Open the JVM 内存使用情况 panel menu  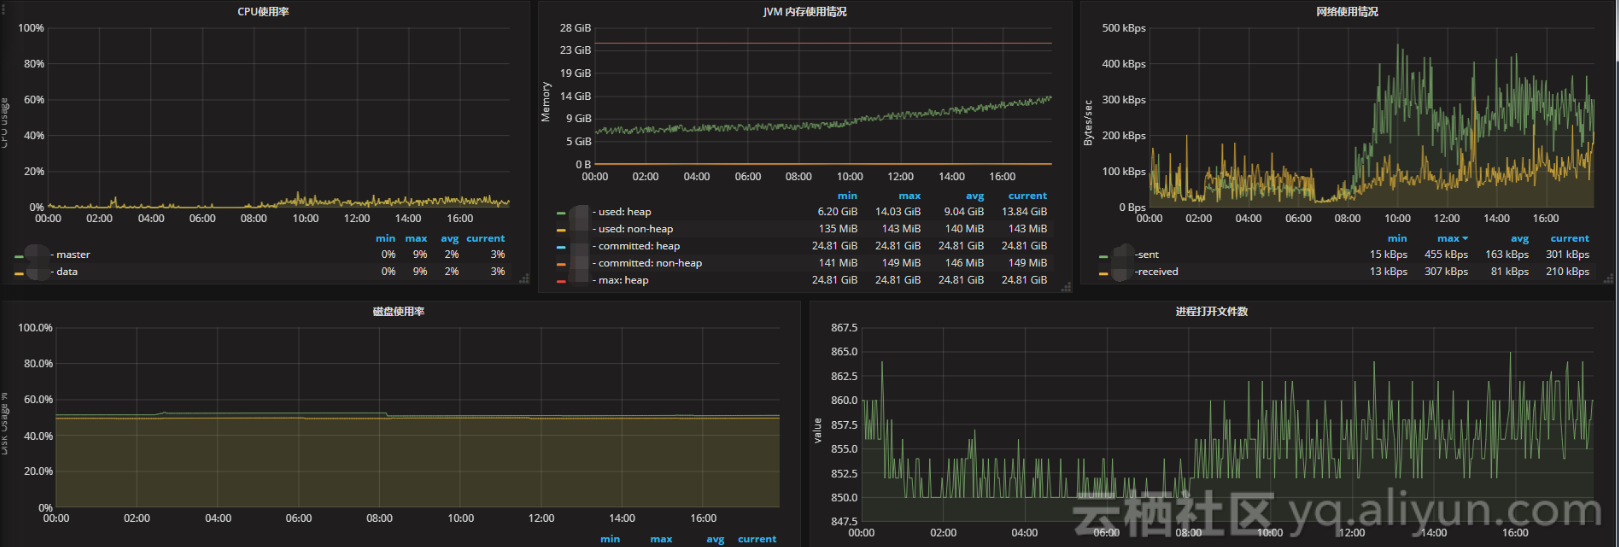tap(804, 12)
